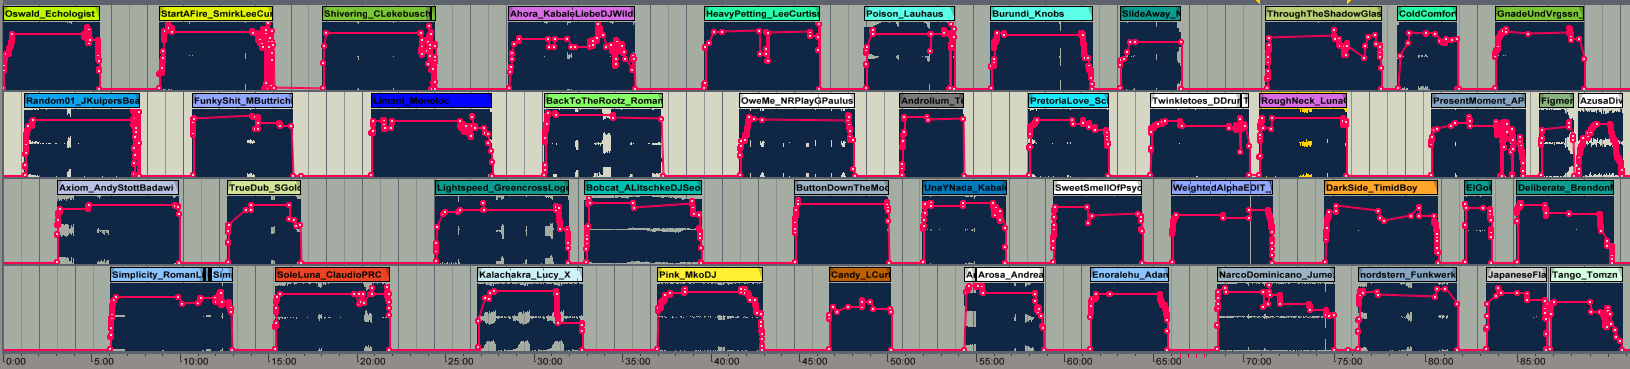Image resolution: width=1630 pixels, height=369 pixels.
Task: Select the BackToTheRootz_Roman clip
Action: point(603,101)
